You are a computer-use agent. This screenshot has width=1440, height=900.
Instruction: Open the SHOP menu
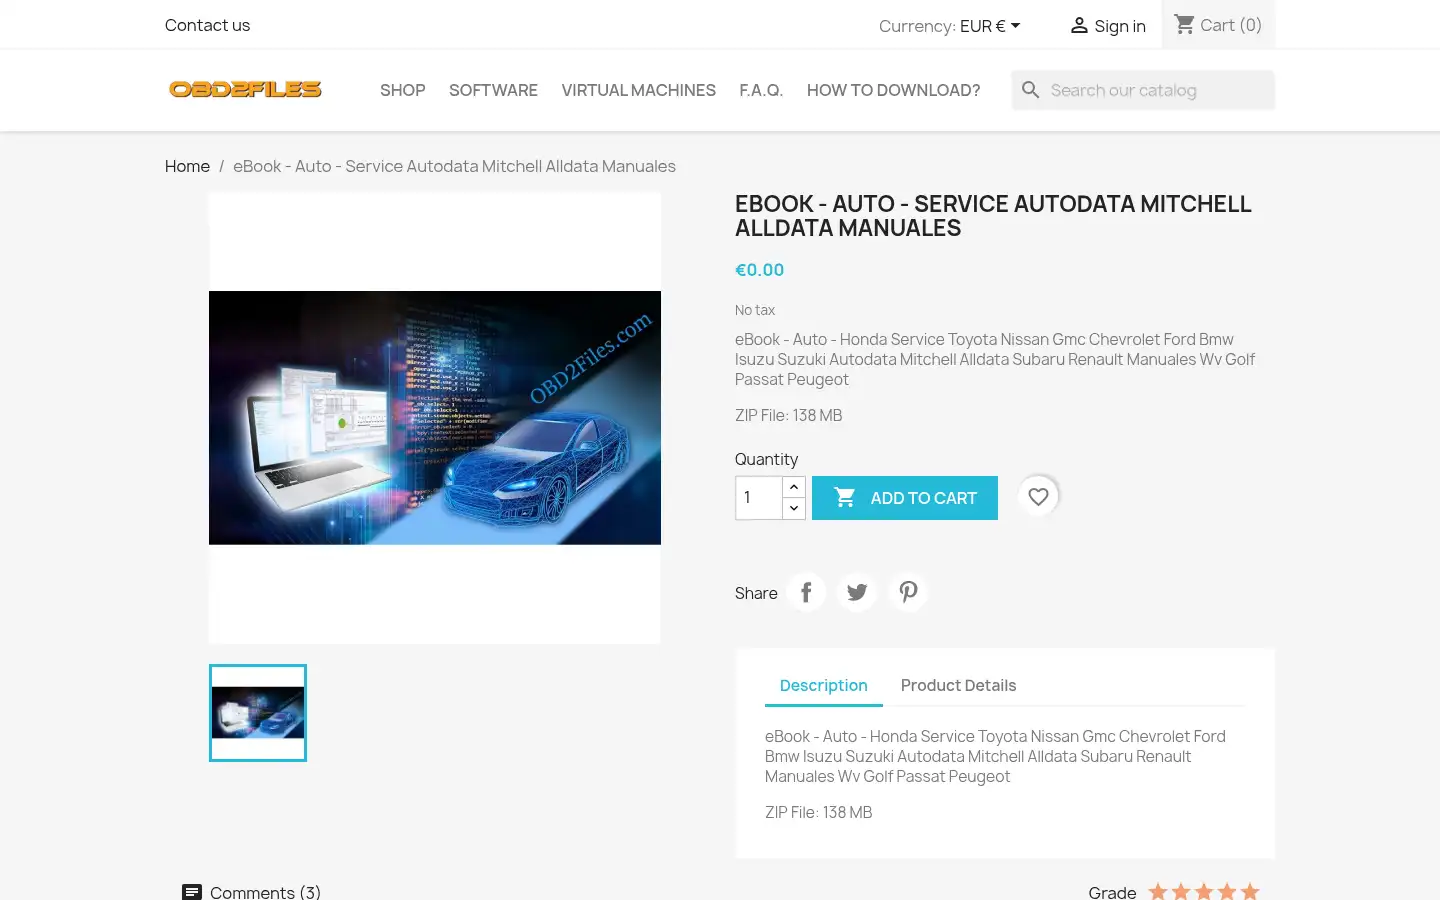click(x=402, y=90)
